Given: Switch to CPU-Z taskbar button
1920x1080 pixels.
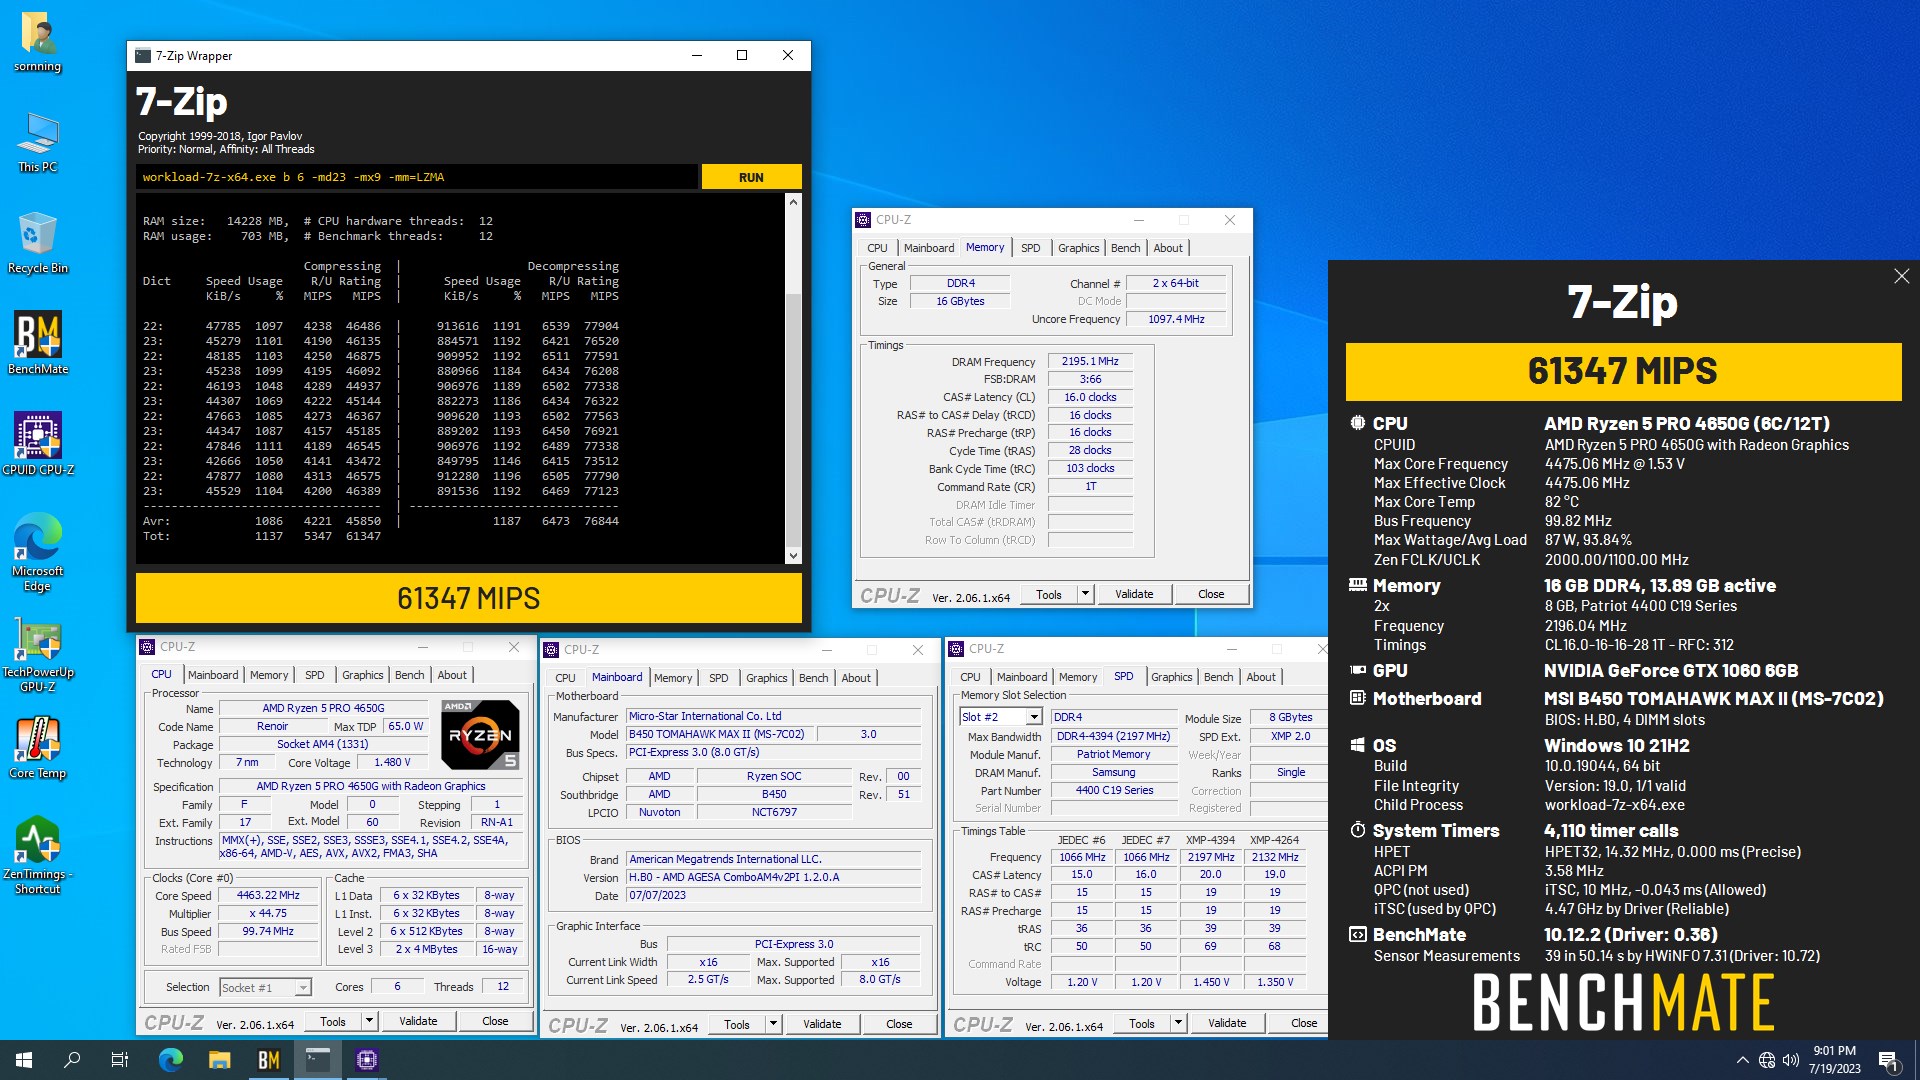Looking at the screenshot, I should [367, 1060].
